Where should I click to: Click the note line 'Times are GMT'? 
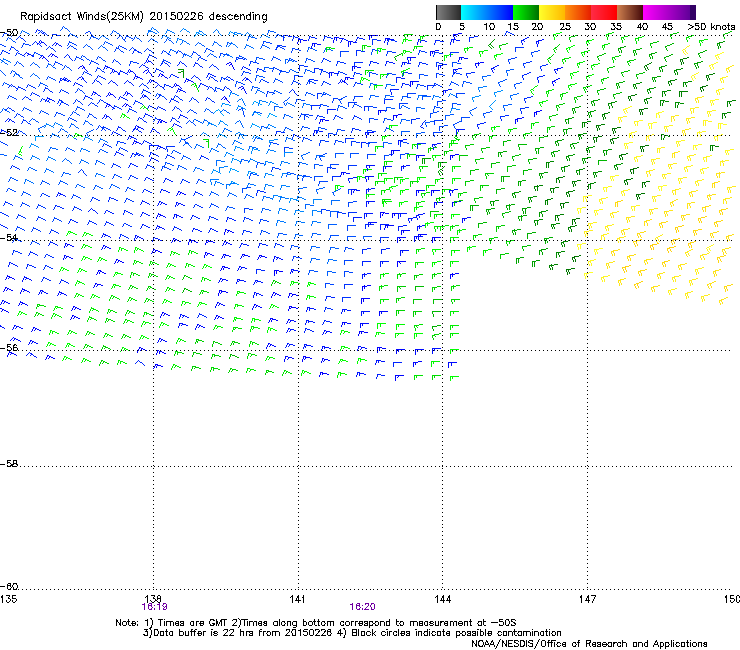click(193, 623)
